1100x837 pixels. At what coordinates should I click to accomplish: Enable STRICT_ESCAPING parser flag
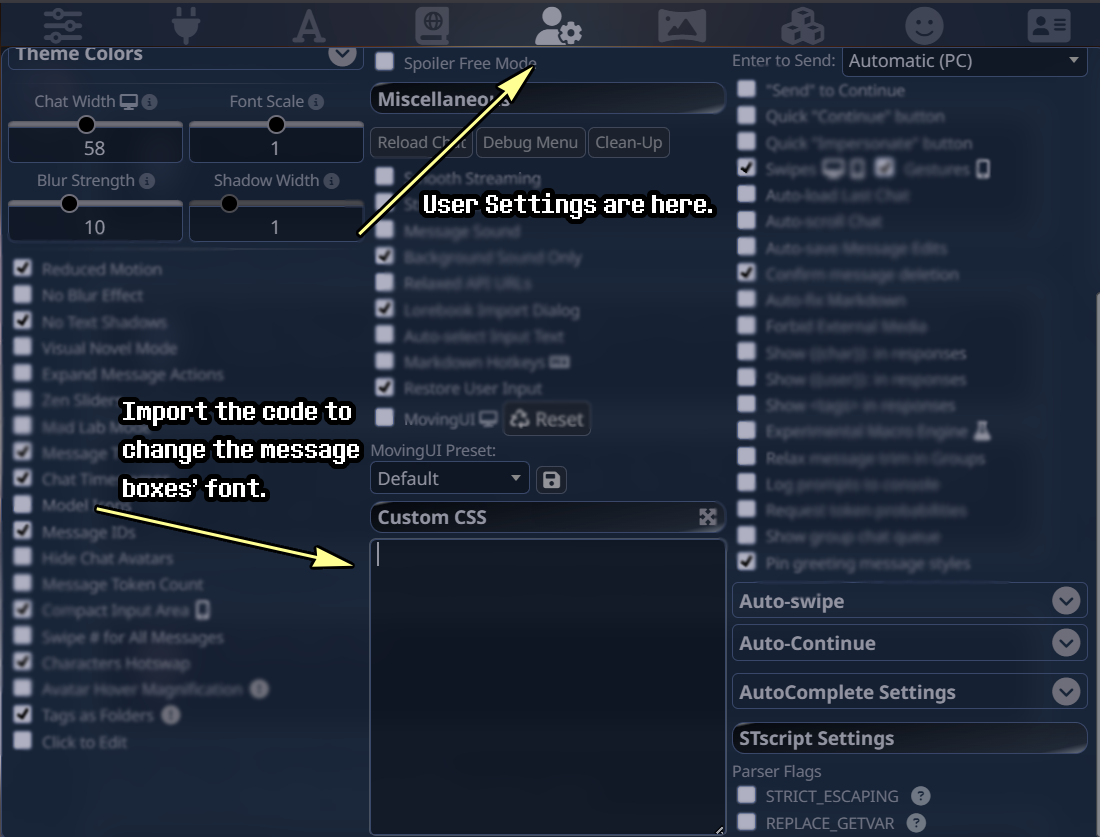tap(746, 794)
